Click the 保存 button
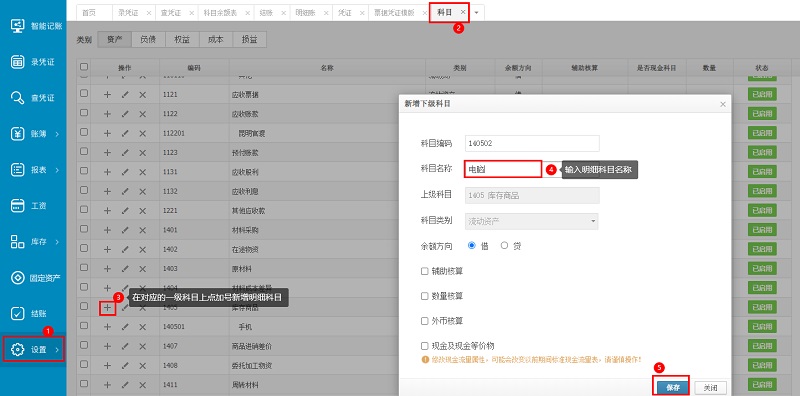This screenshot has width=800, height=396. point(671,387)
